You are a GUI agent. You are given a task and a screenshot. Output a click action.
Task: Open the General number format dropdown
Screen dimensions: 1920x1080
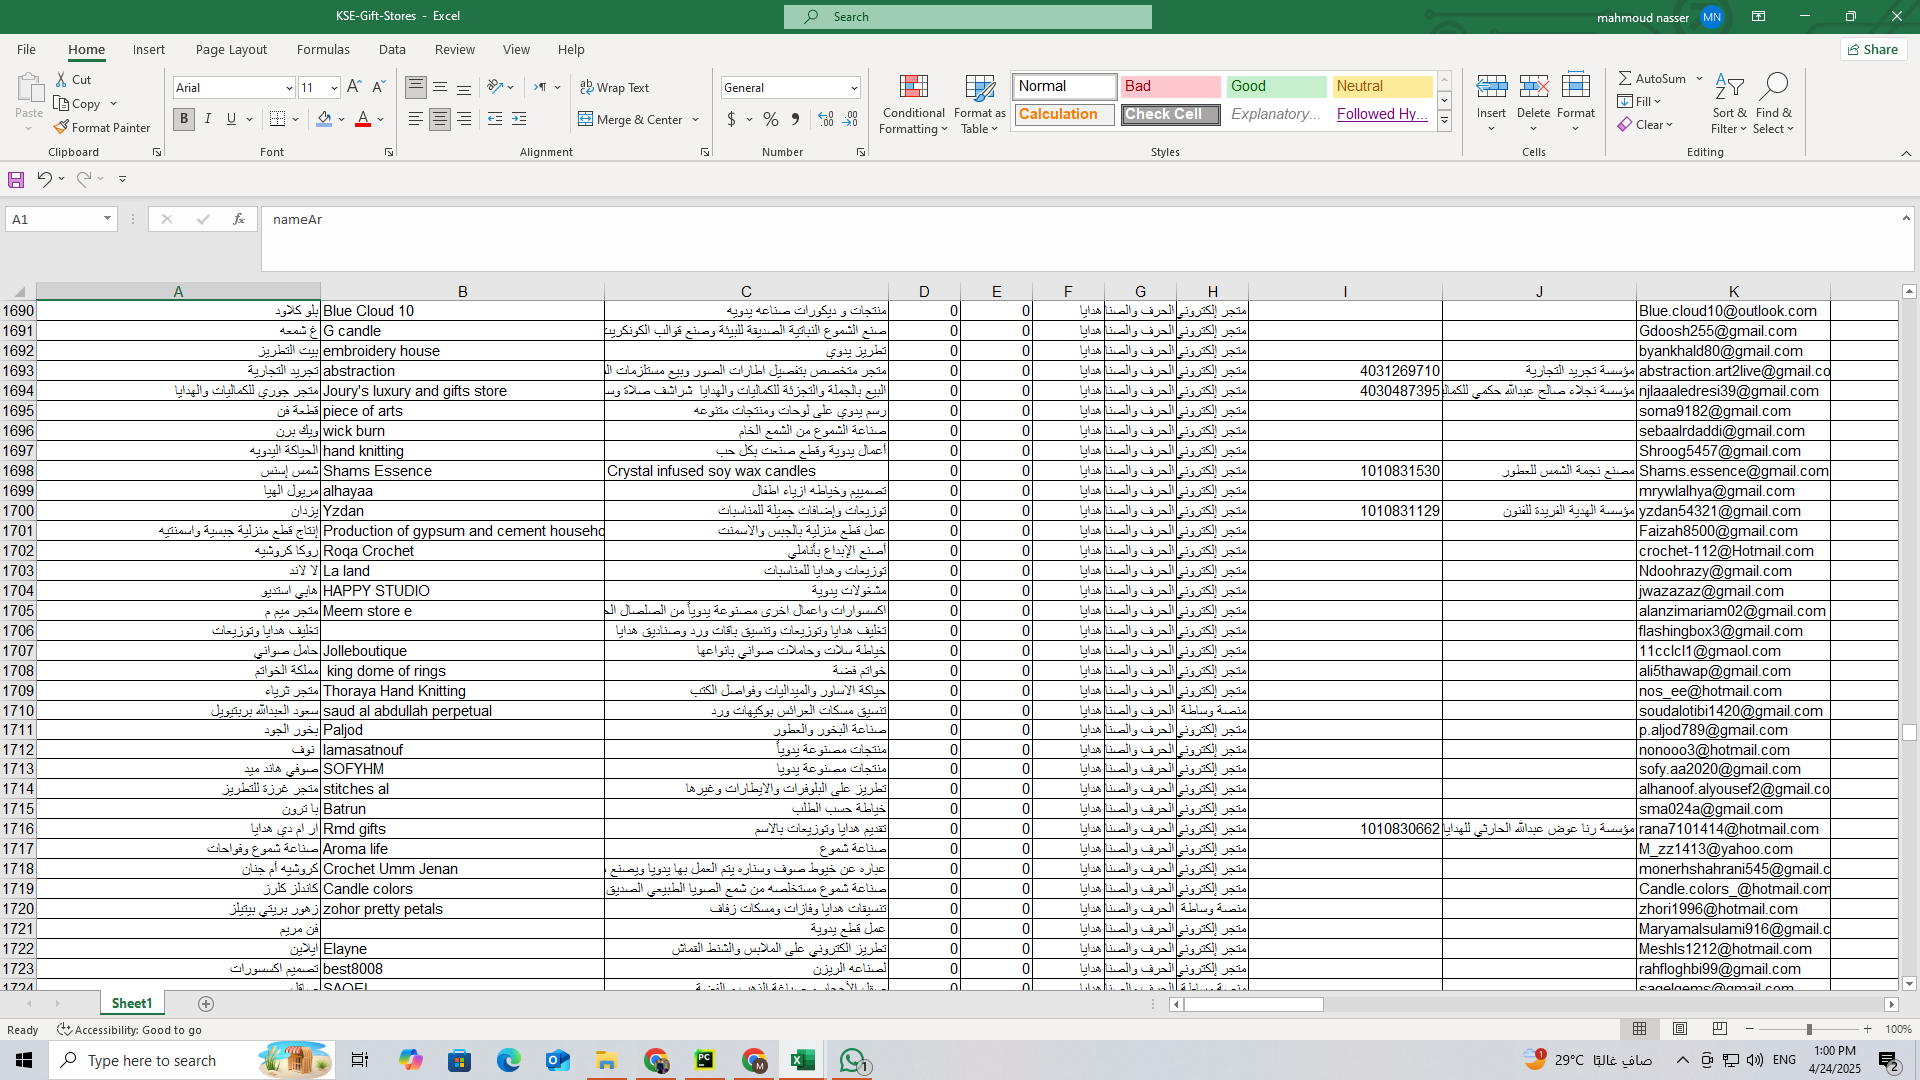(854, 88)
